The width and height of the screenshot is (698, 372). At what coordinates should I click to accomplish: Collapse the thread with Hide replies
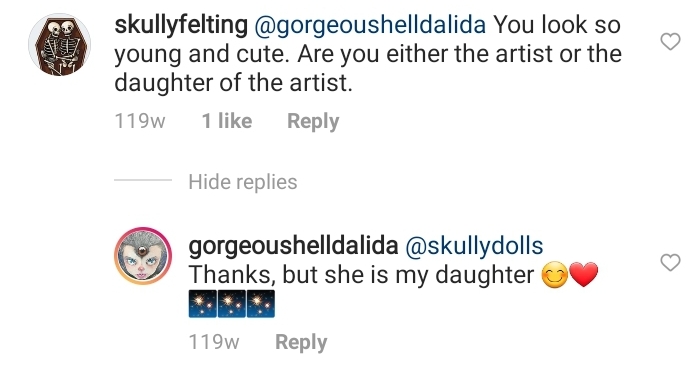243,182
